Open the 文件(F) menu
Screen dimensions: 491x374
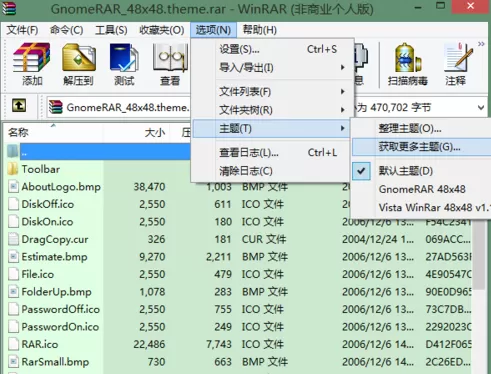22,30
